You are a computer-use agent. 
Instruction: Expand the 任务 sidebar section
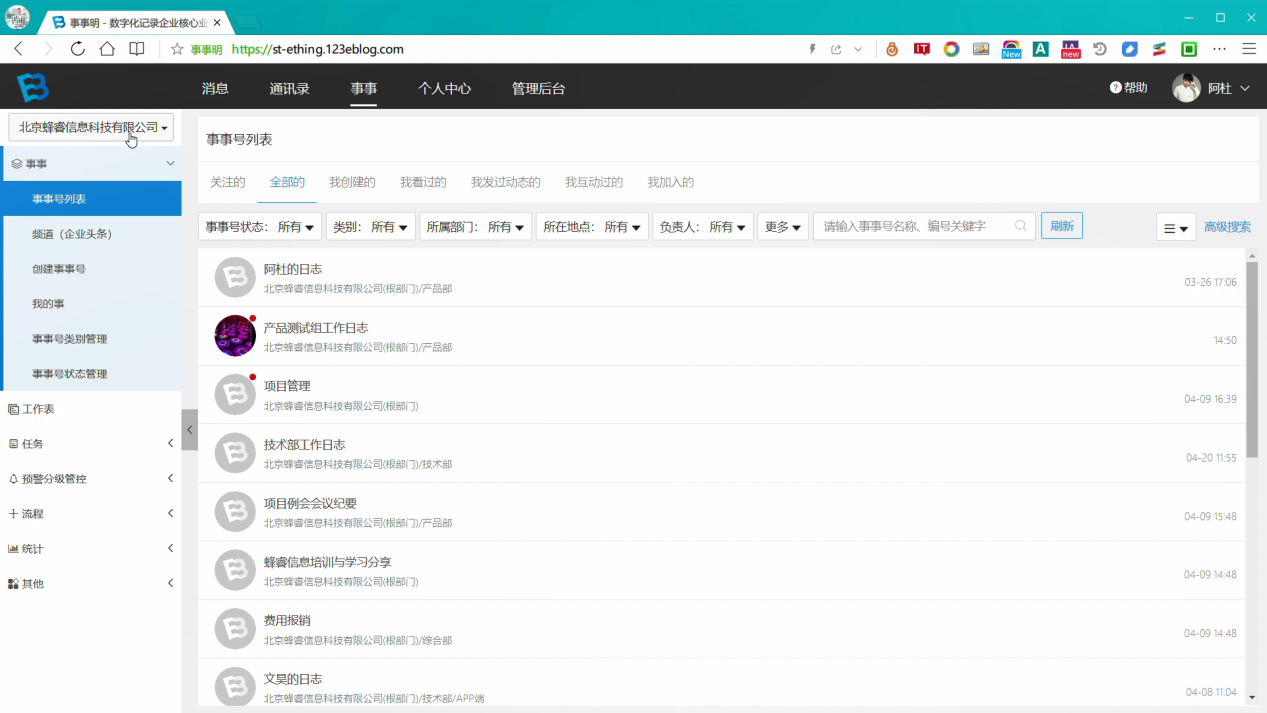(90, 444)
